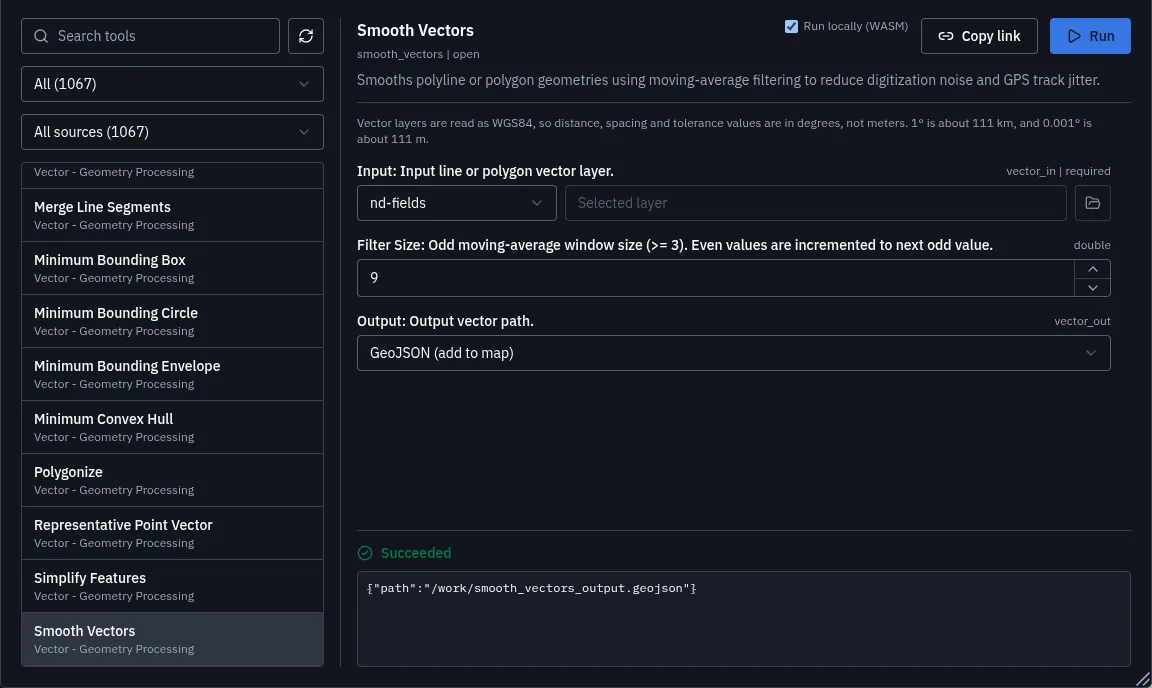Viewport: 1152px width, 688px height.
Task: Click the window resize grip icon
Action: coord(1142,678)
